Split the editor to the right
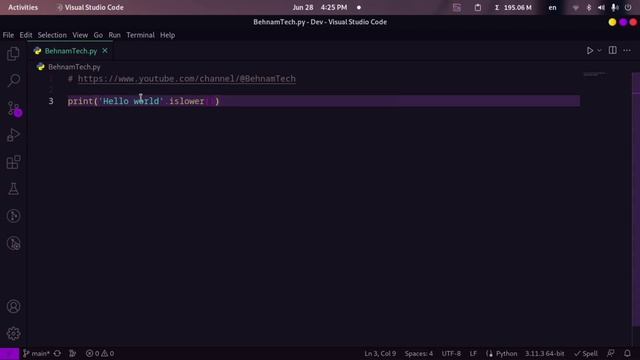Screen dimensions: 640x360 (612, 50)
